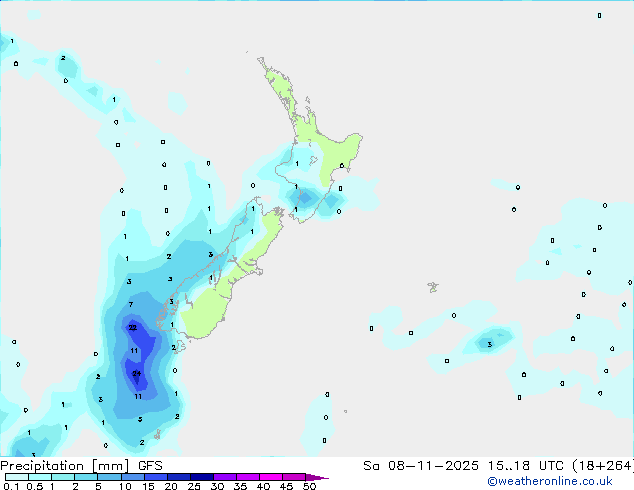634x490 pixels.
Task: Click the legend swatch between 0.5 and 1
Action: point(40,477)
